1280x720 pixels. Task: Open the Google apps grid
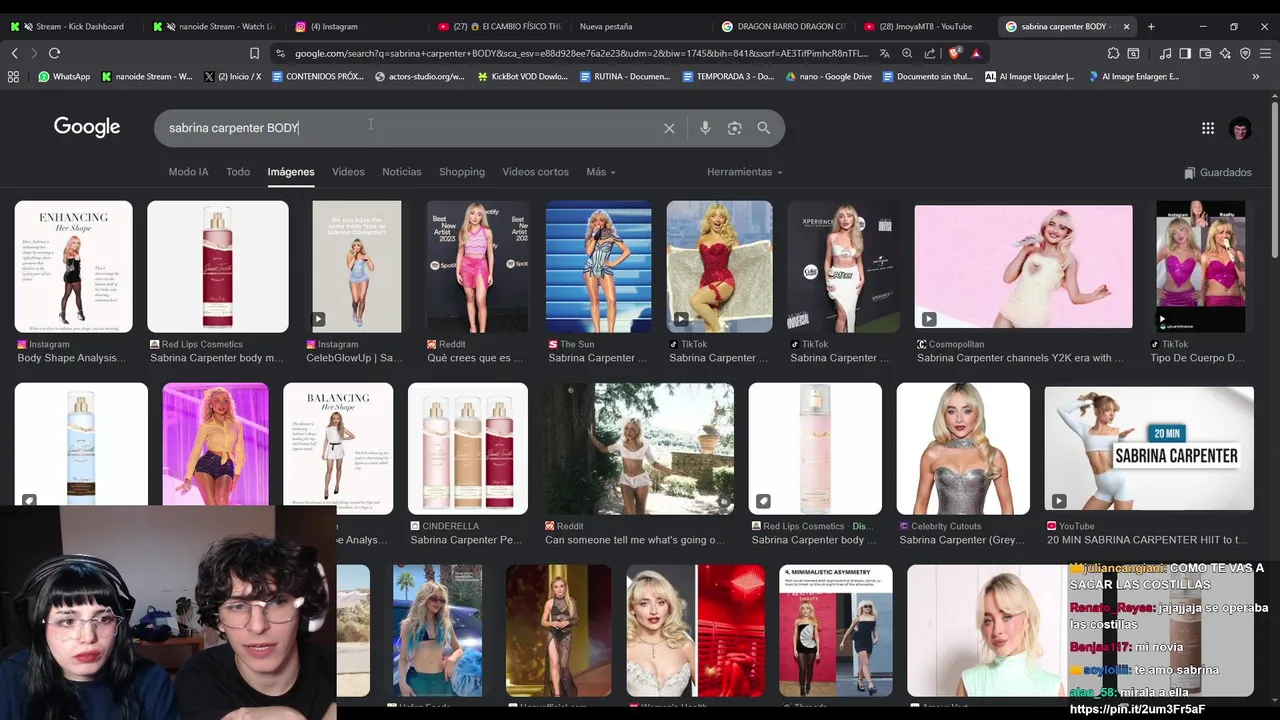(x=1208, y=128)
